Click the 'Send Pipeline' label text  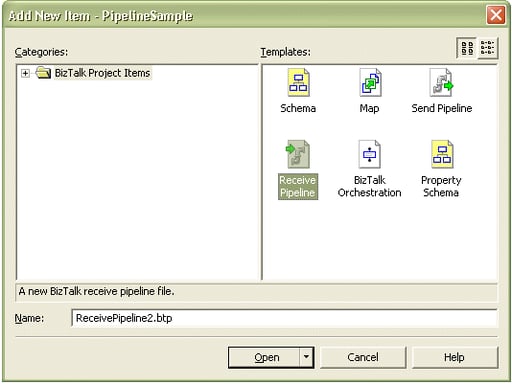coord(442,108)
